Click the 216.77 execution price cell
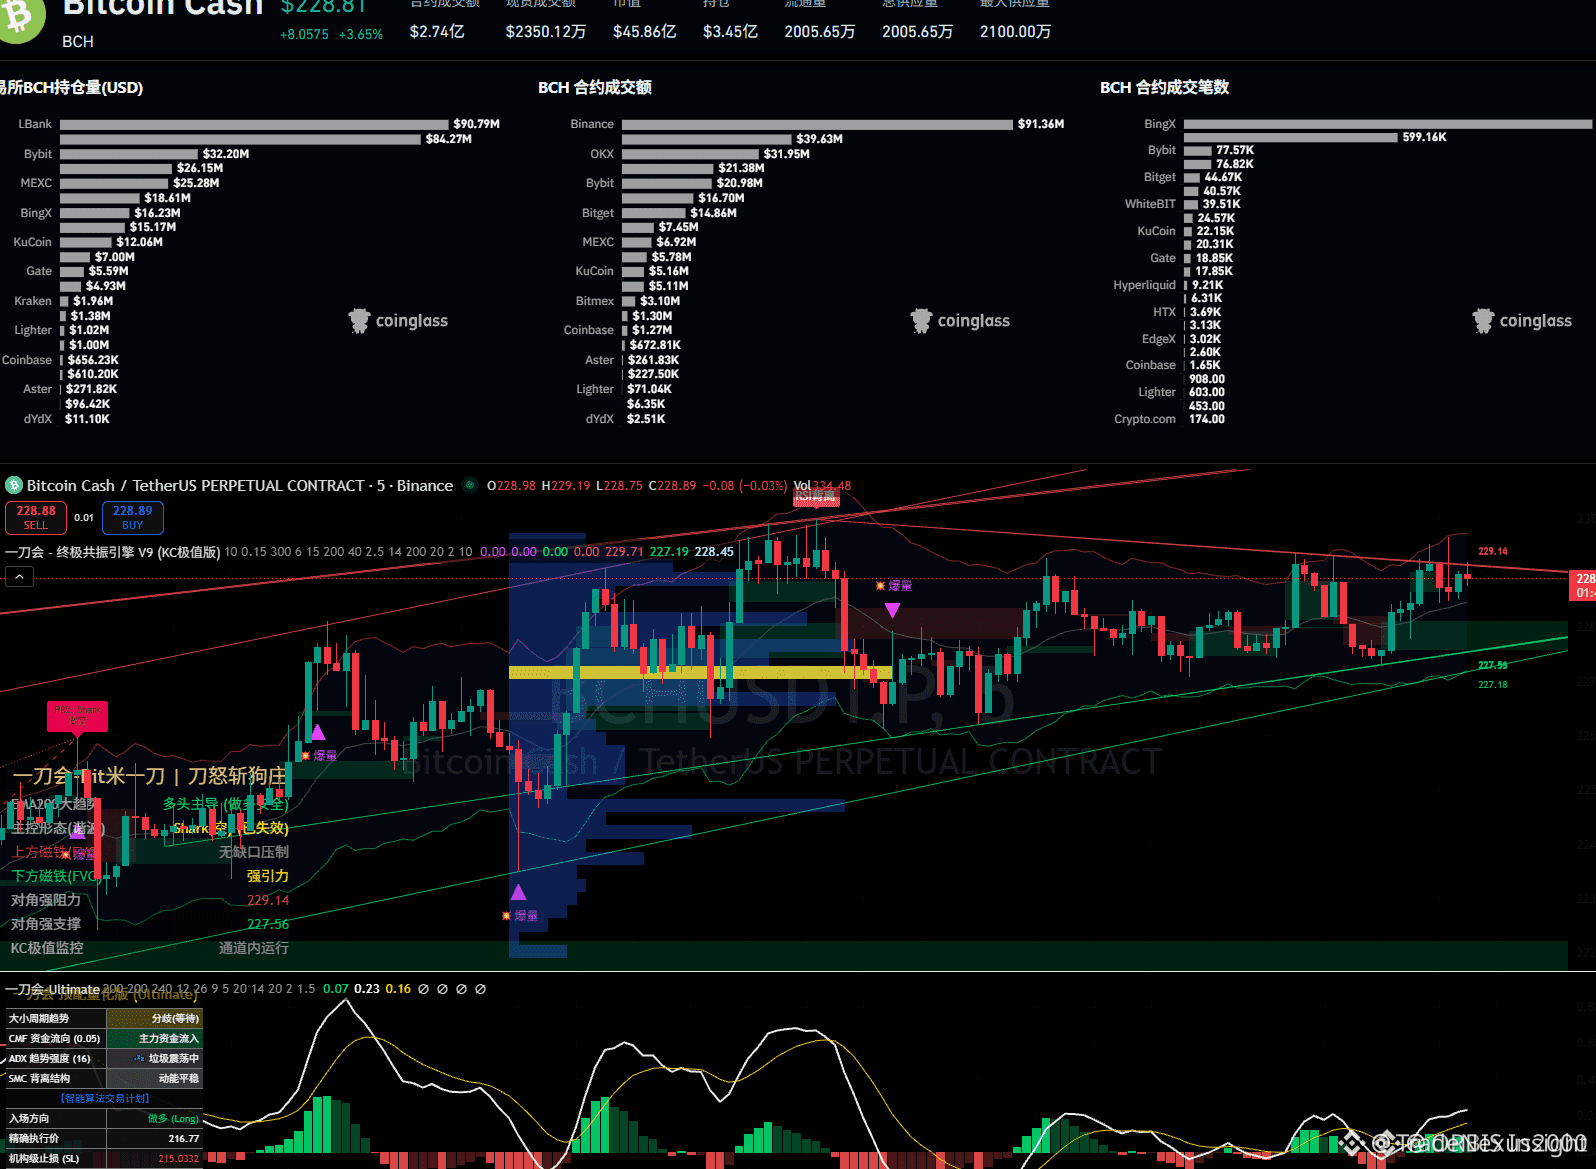This screenshot has height=1169, width=1596. 155,1138
